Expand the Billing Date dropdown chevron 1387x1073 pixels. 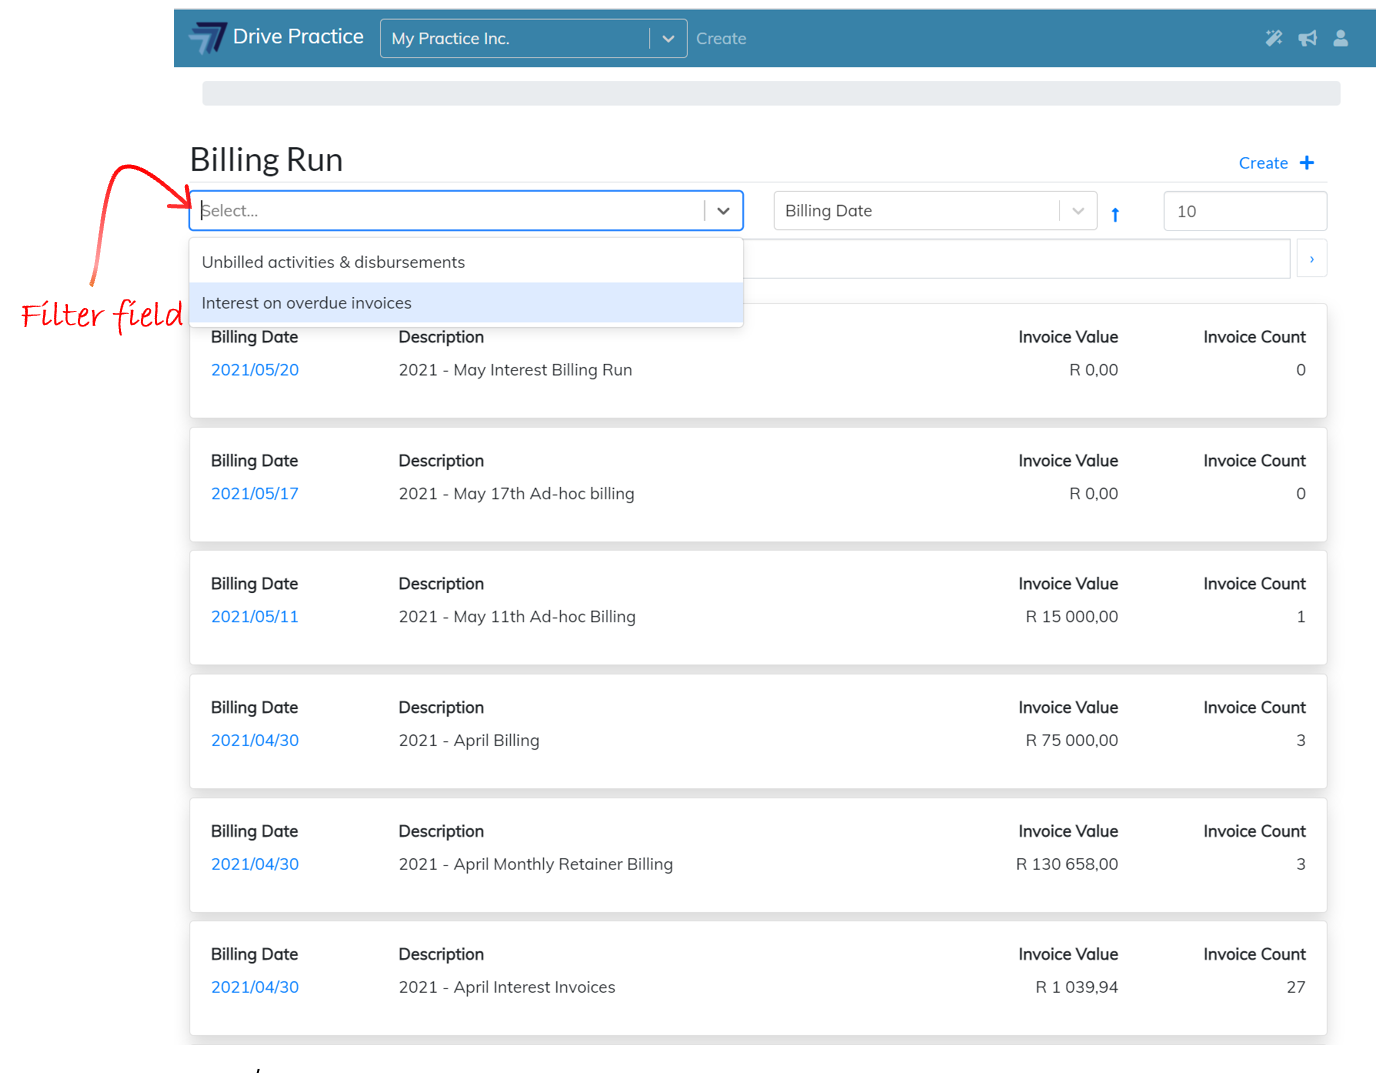tap(1078, 211)
